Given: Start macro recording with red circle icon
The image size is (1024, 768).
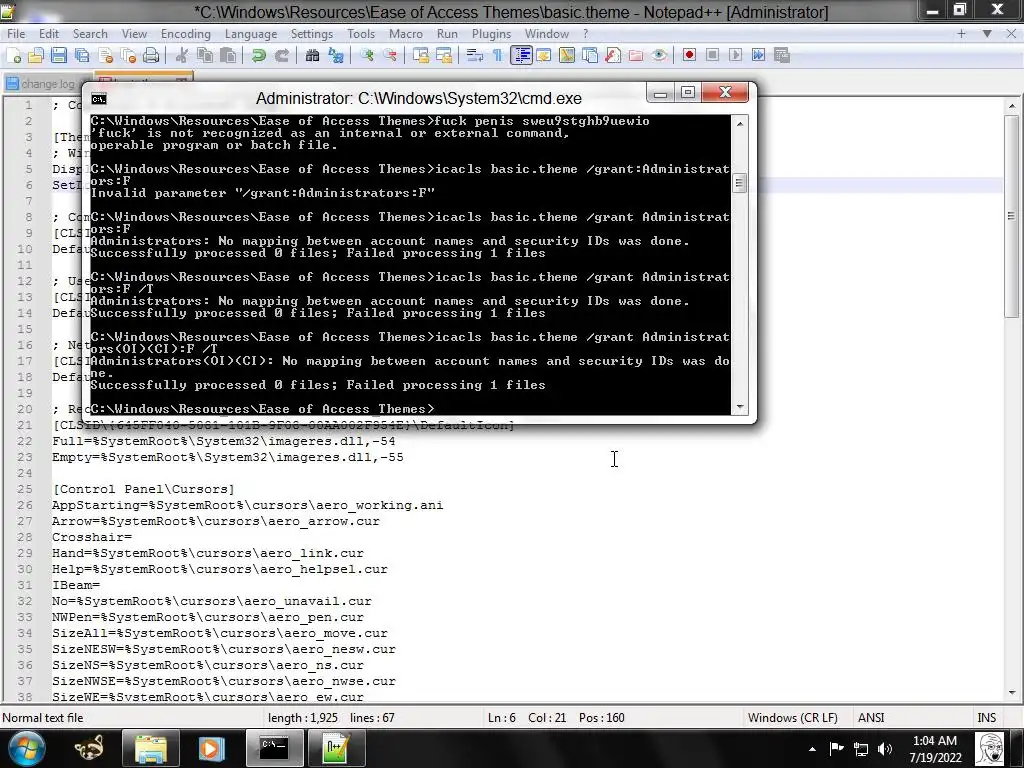Looking at the screenshot, I should coord(689,56).
